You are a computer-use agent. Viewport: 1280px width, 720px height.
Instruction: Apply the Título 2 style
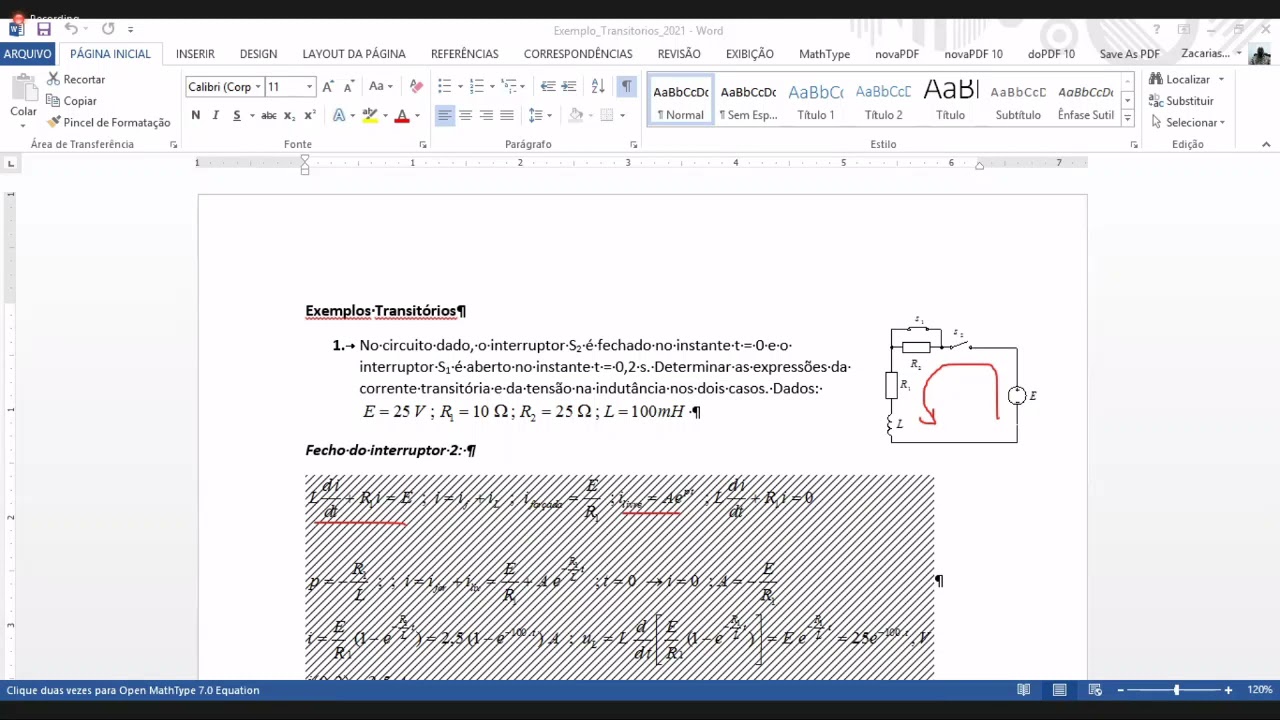pos(884,101)
